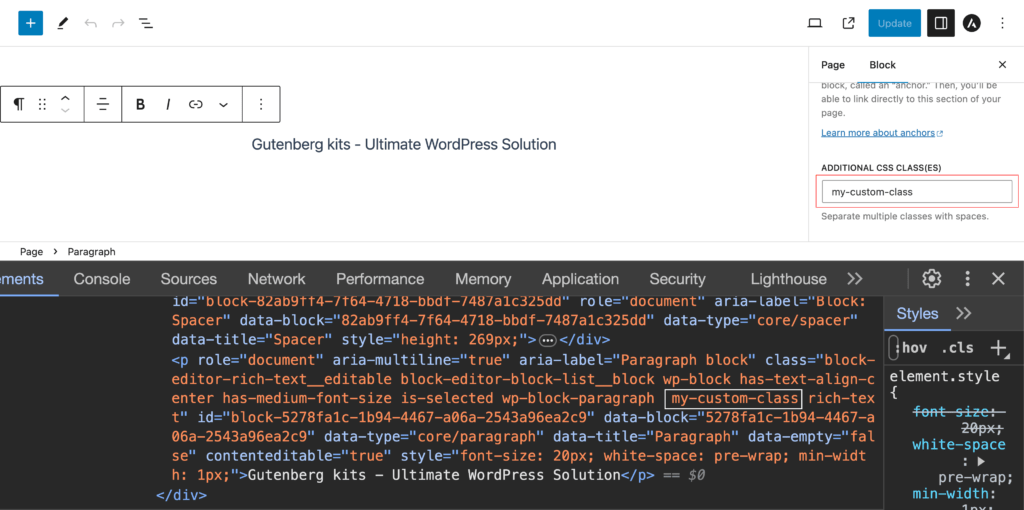The image size is (1024, 510).
Task: Click the paragraph block type icon
Action: pos(18,104)
